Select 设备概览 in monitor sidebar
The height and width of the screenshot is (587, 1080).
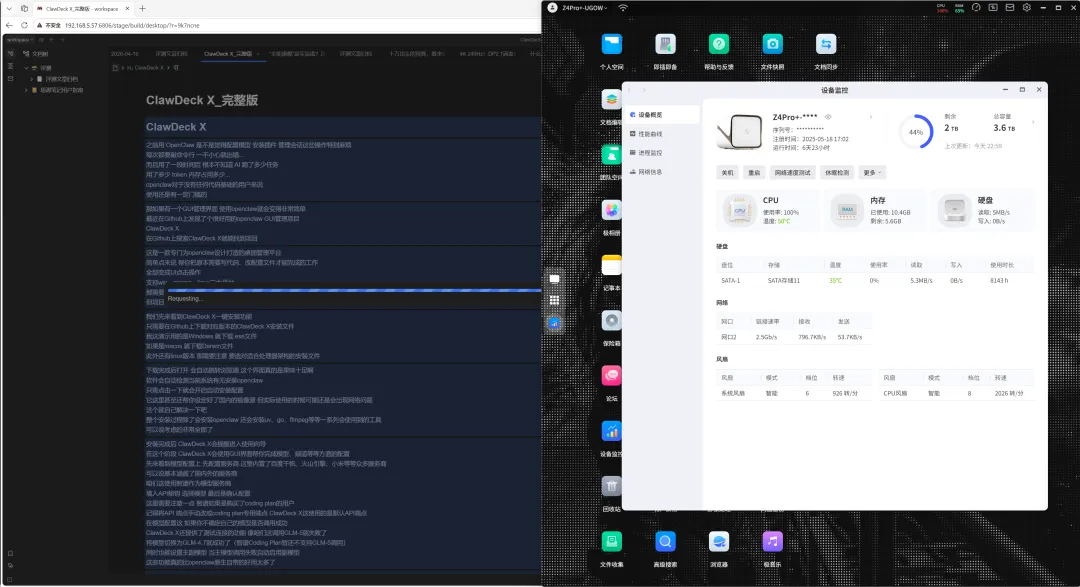coord(662,115)
